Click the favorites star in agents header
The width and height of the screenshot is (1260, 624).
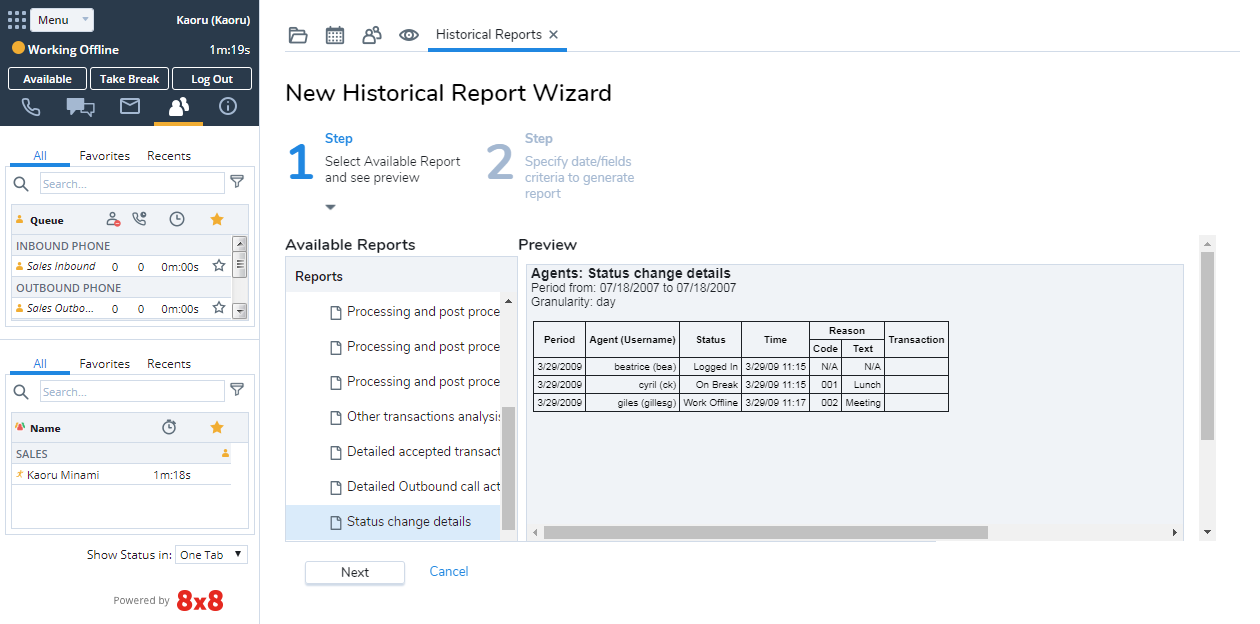click(x=217, y=427)
